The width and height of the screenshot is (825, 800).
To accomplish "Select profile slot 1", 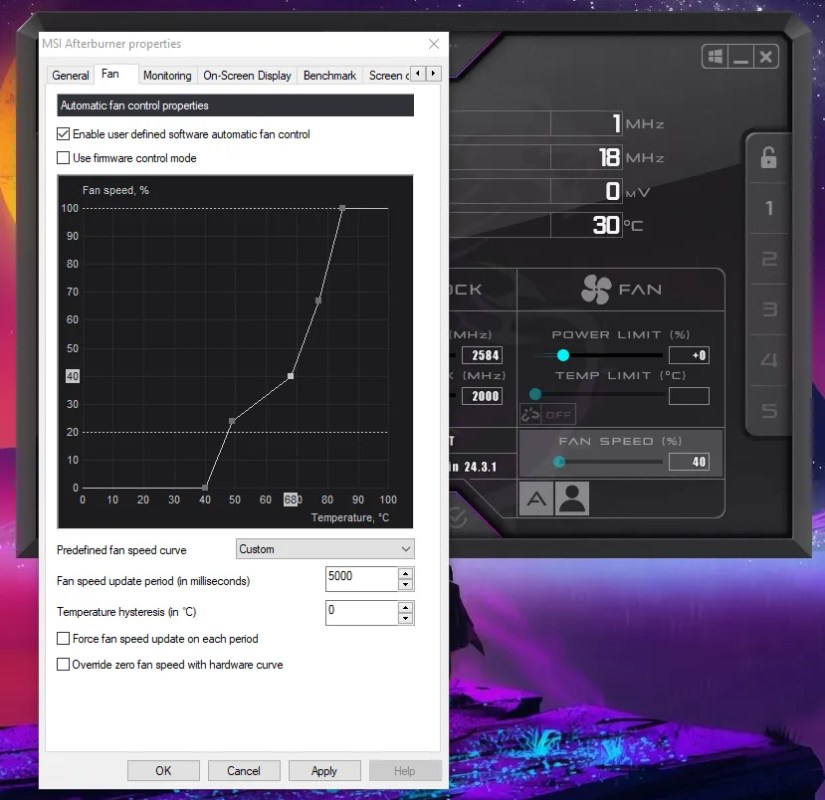I will pos(769,208).
